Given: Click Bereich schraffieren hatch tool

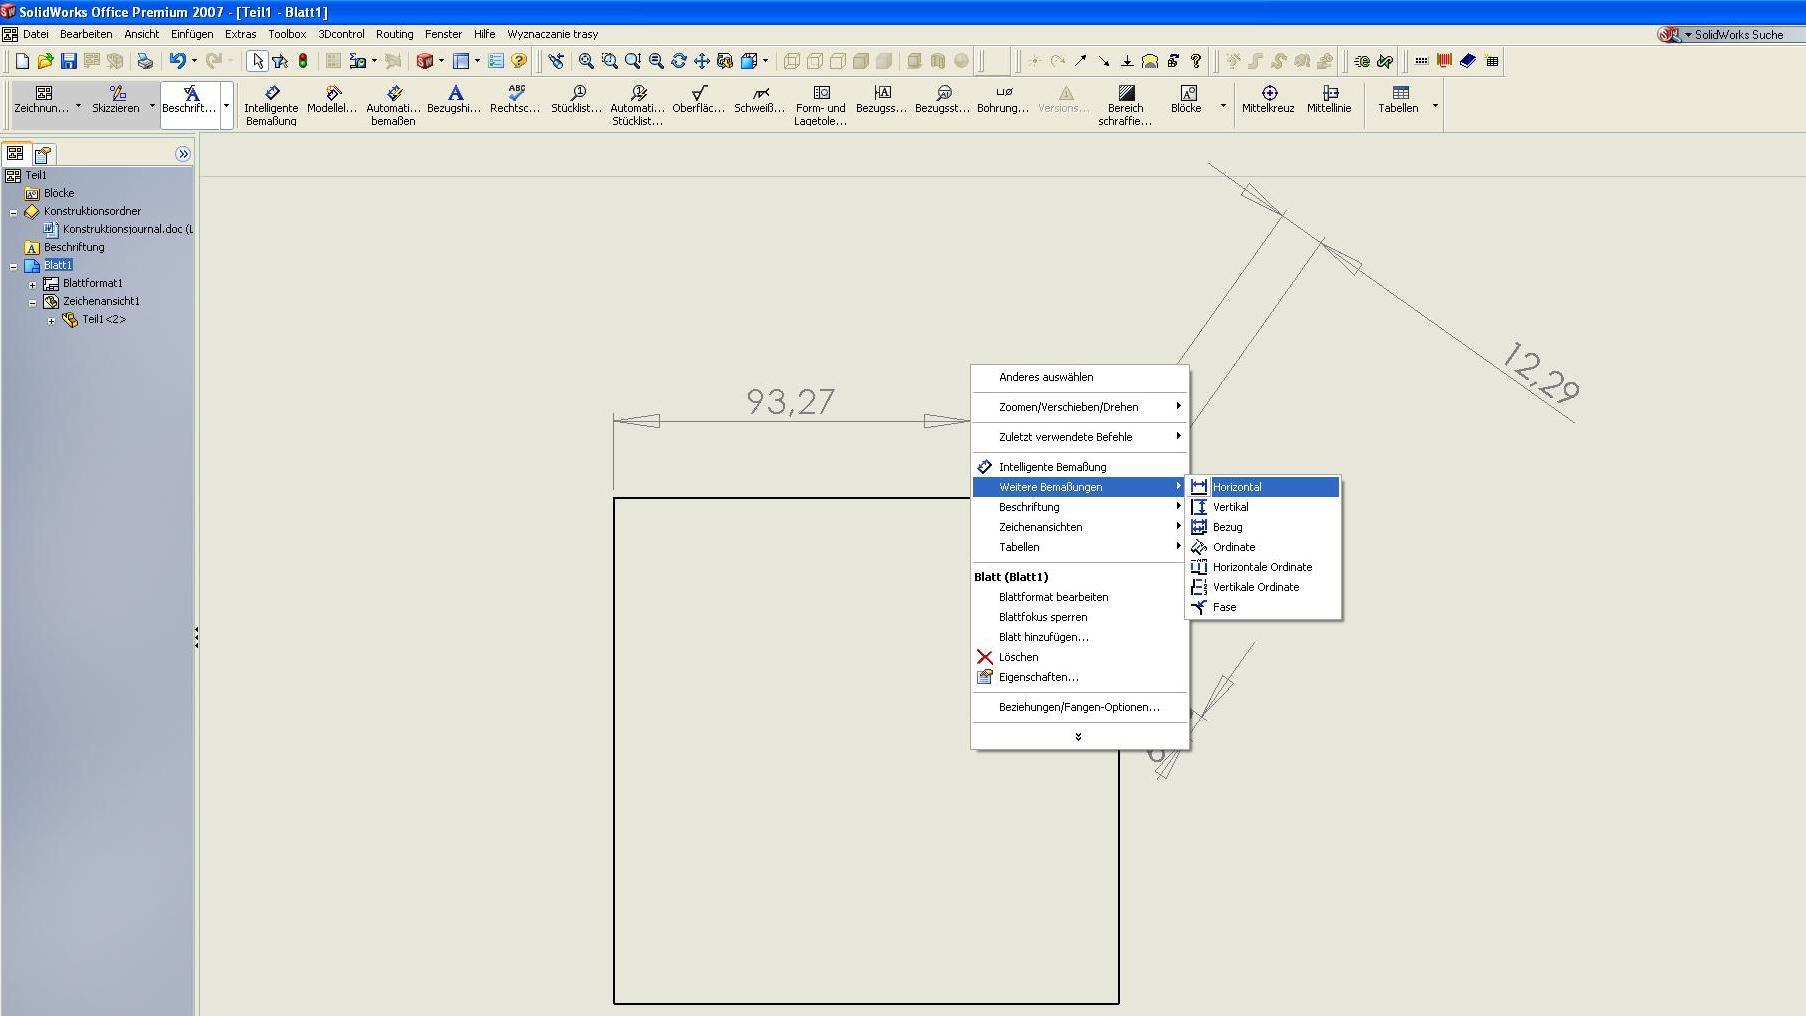Looking at the screenshot, I should (1125, 105).
